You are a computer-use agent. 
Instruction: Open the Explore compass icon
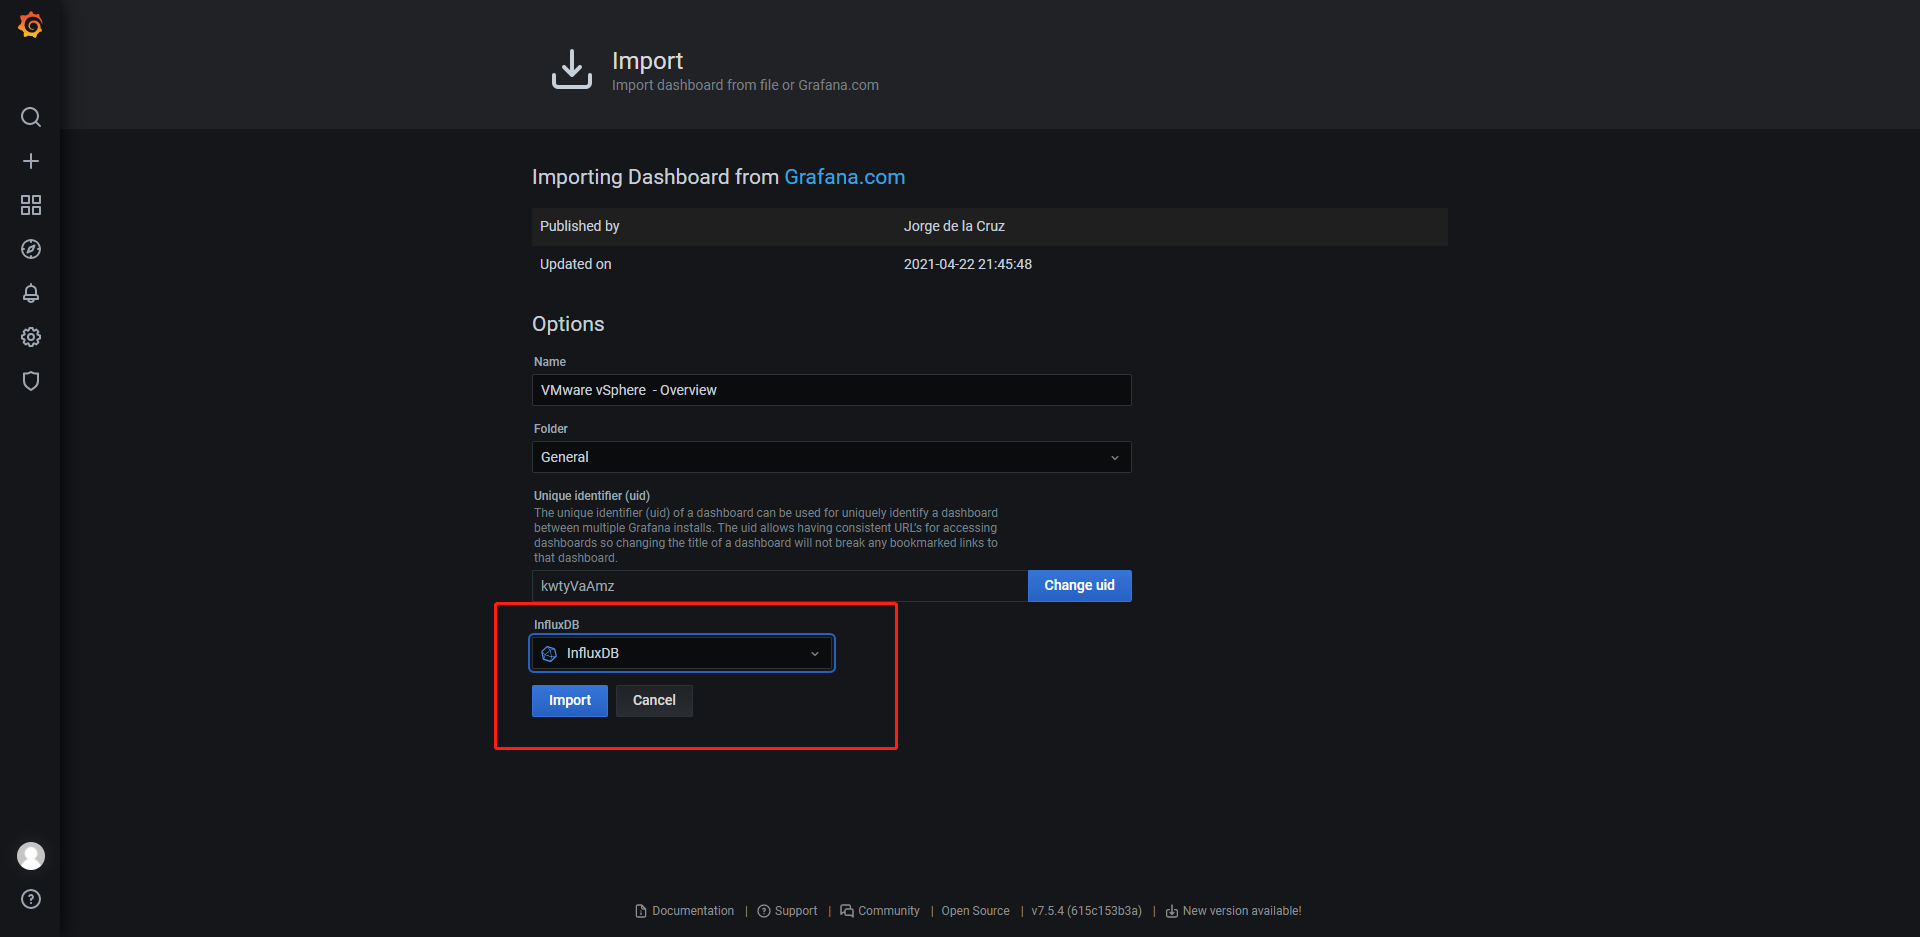[x=31, y=249]
